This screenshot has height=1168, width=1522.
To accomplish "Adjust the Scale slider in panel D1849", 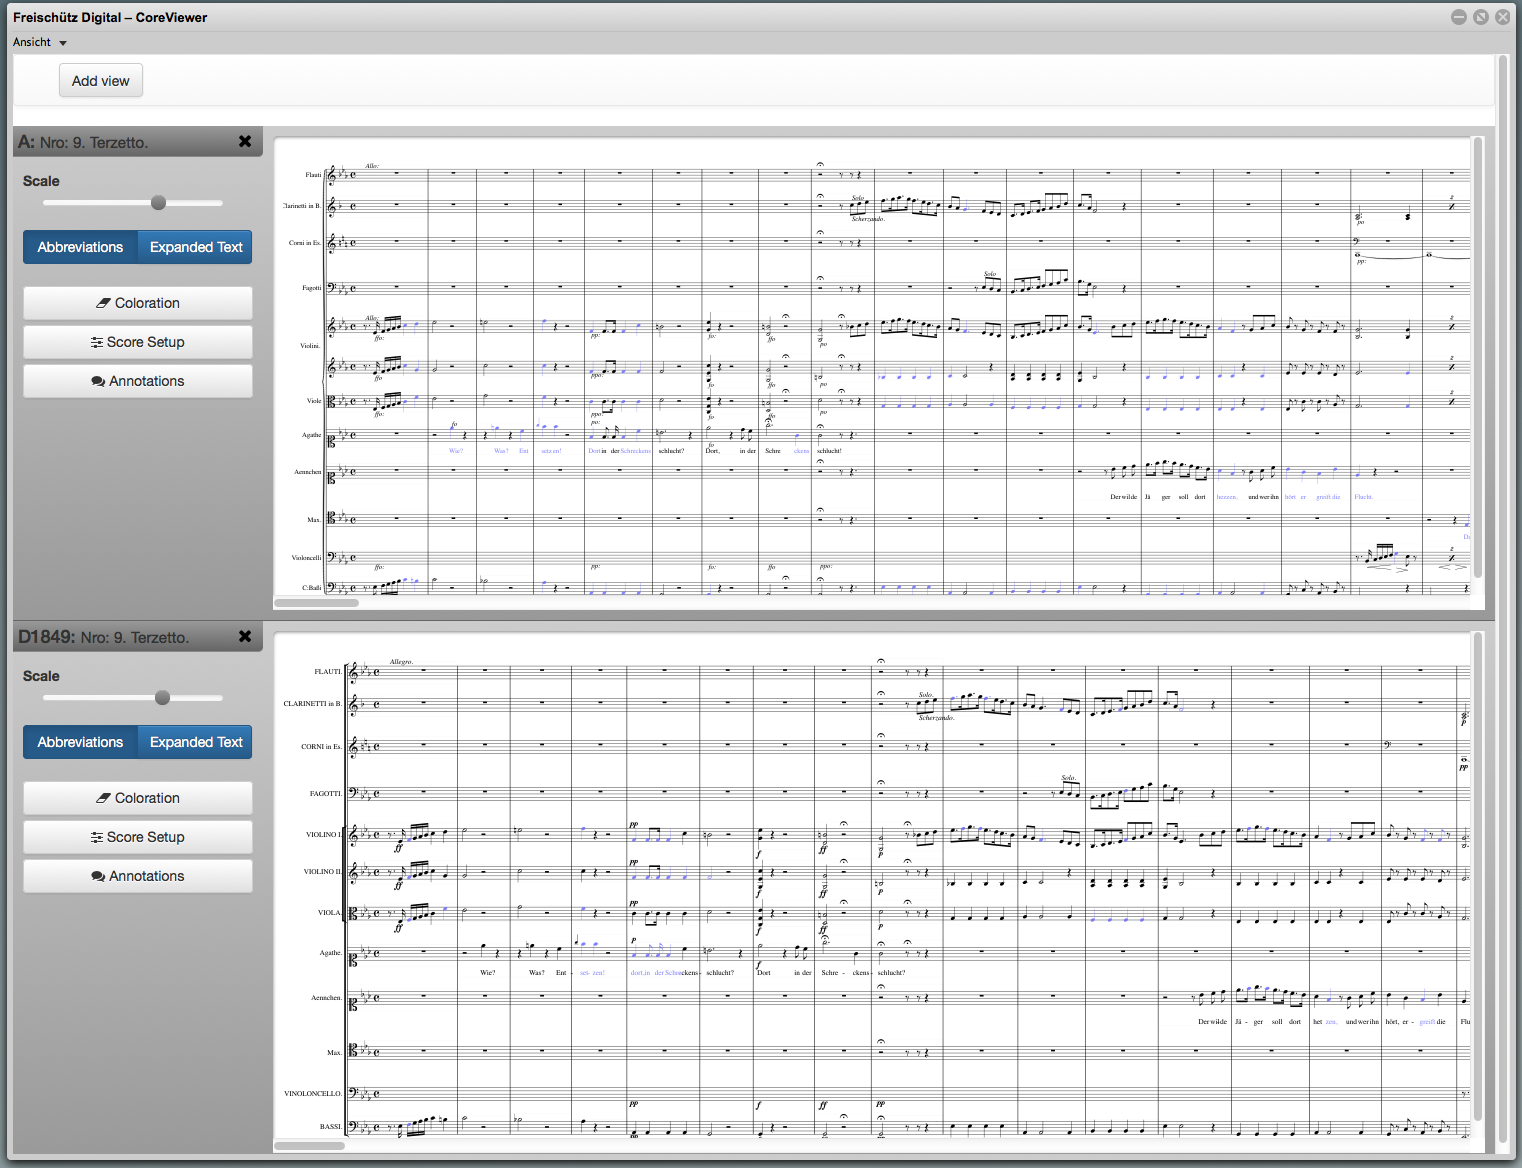I will 162,698.
